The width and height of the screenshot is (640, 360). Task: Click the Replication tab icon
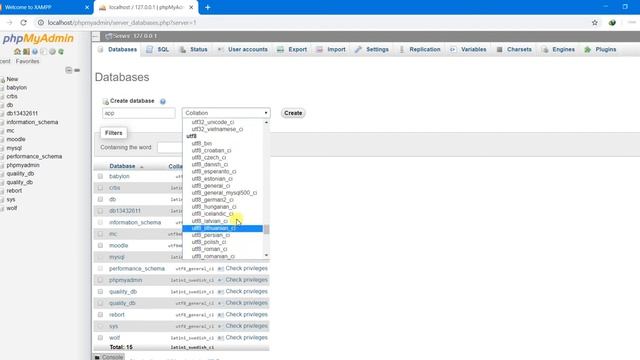point(402,49)
